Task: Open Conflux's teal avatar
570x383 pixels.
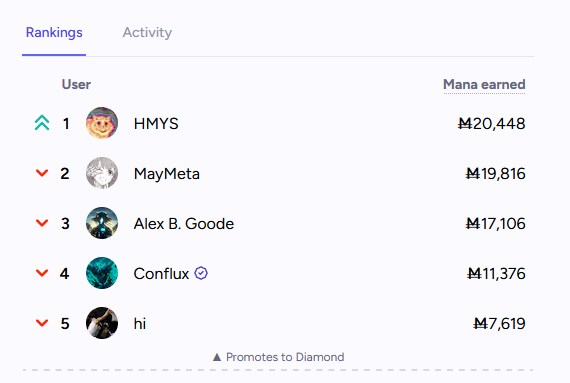Action: click(x=102, y=273)
